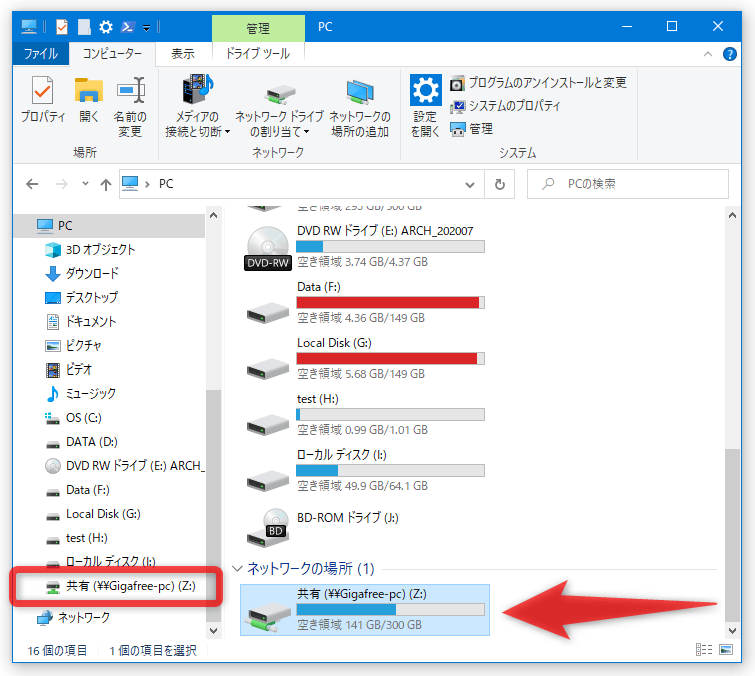
Task: Select the green Manage contextual tab
Action: (x=258, y=28)
